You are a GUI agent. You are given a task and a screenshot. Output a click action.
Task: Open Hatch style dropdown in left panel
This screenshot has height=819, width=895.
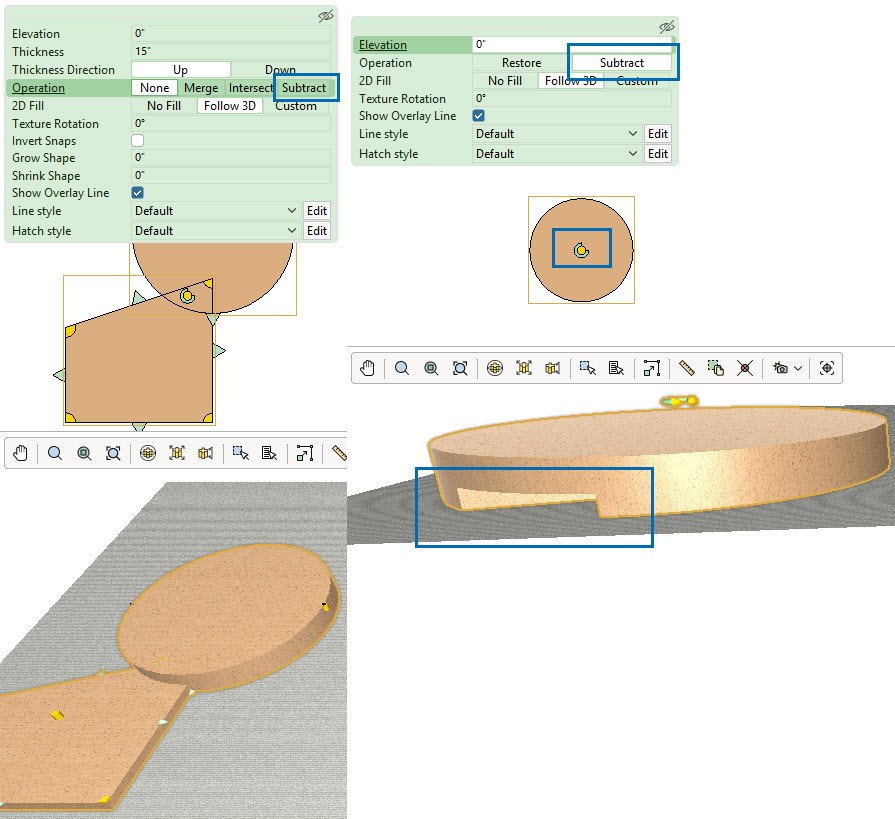pos(216,231)
